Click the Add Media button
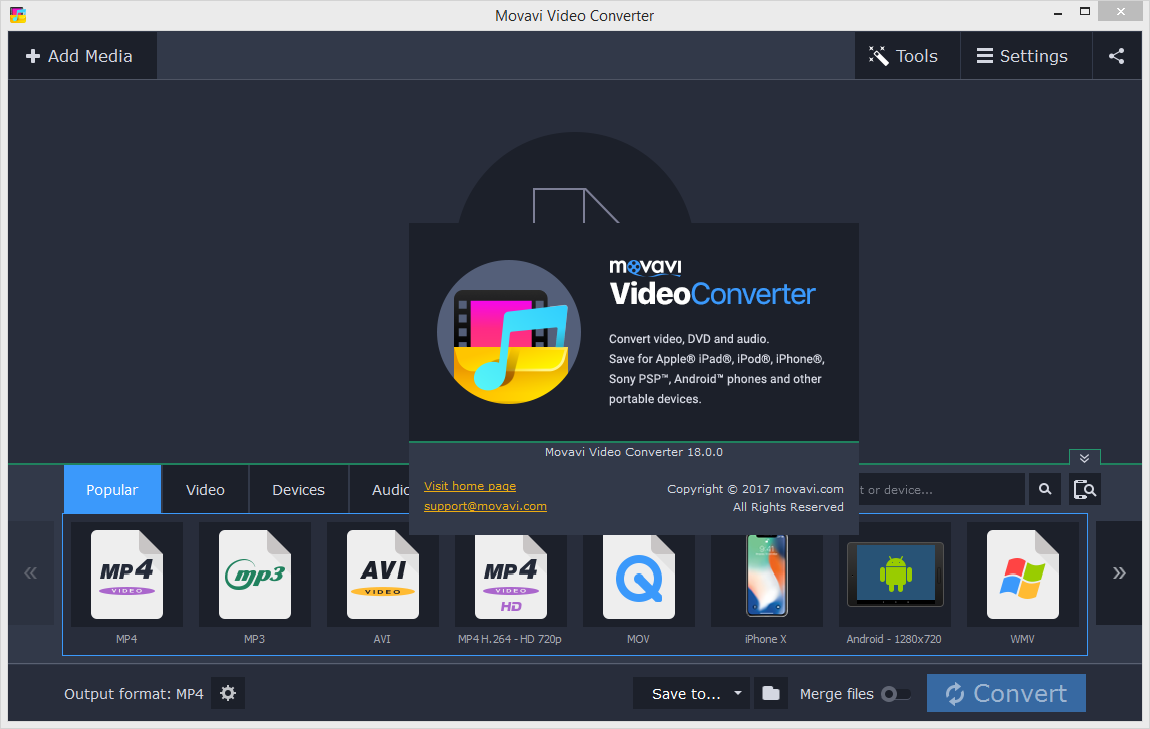 tap(82, 56)
